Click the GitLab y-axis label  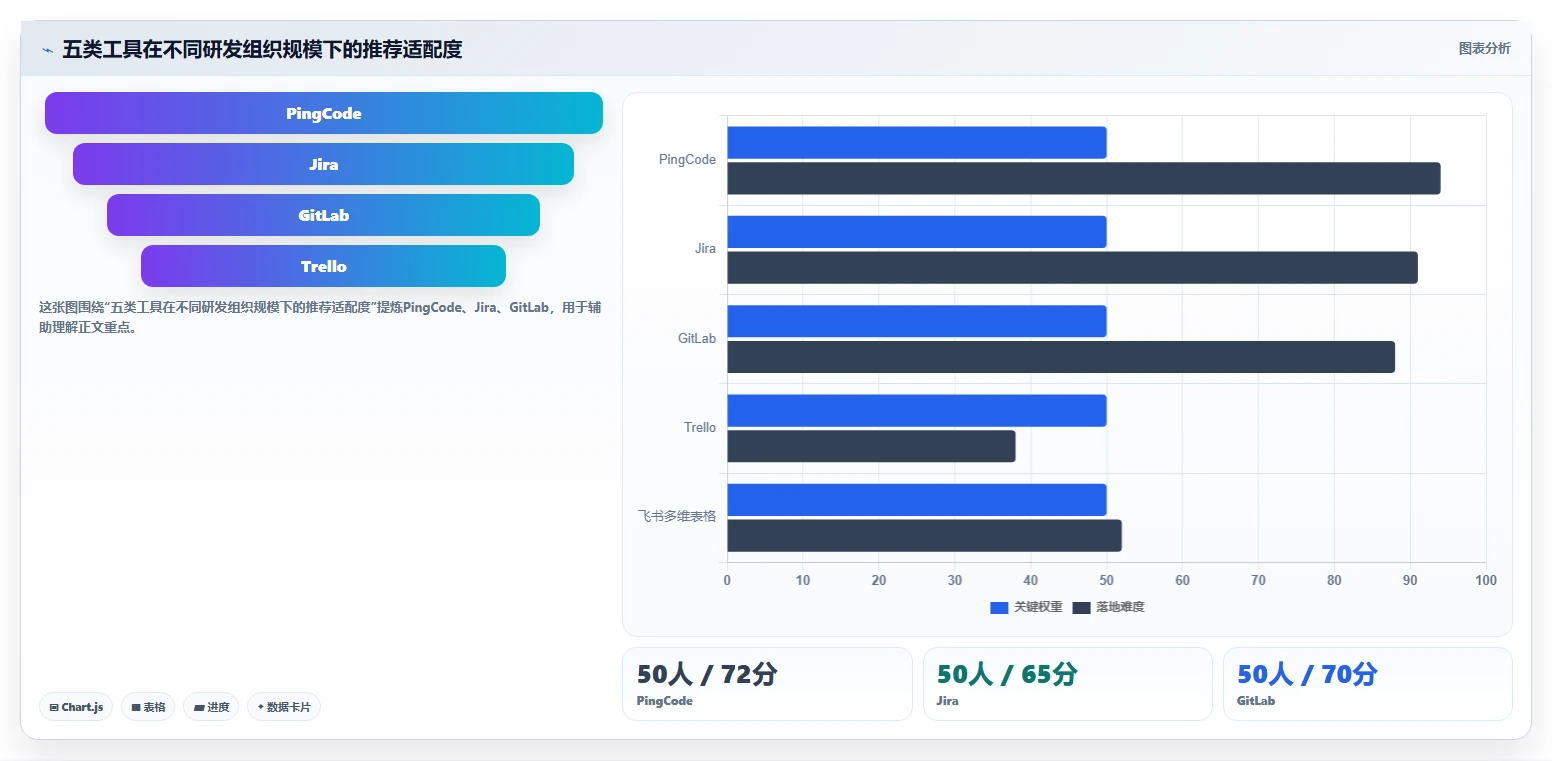(697, 339)
